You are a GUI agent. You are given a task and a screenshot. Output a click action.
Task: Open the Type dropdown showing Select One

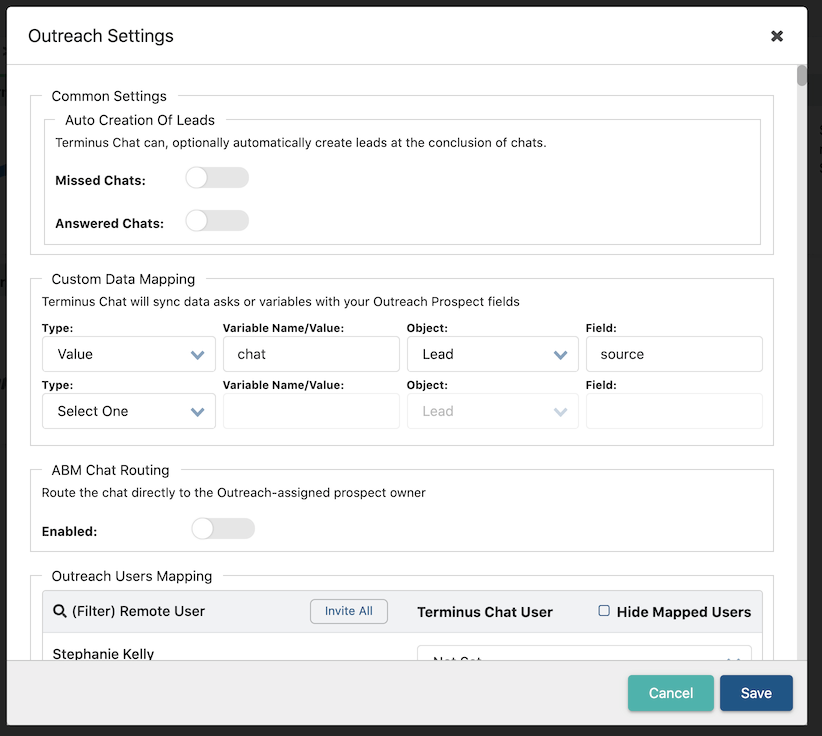[129, 412]
